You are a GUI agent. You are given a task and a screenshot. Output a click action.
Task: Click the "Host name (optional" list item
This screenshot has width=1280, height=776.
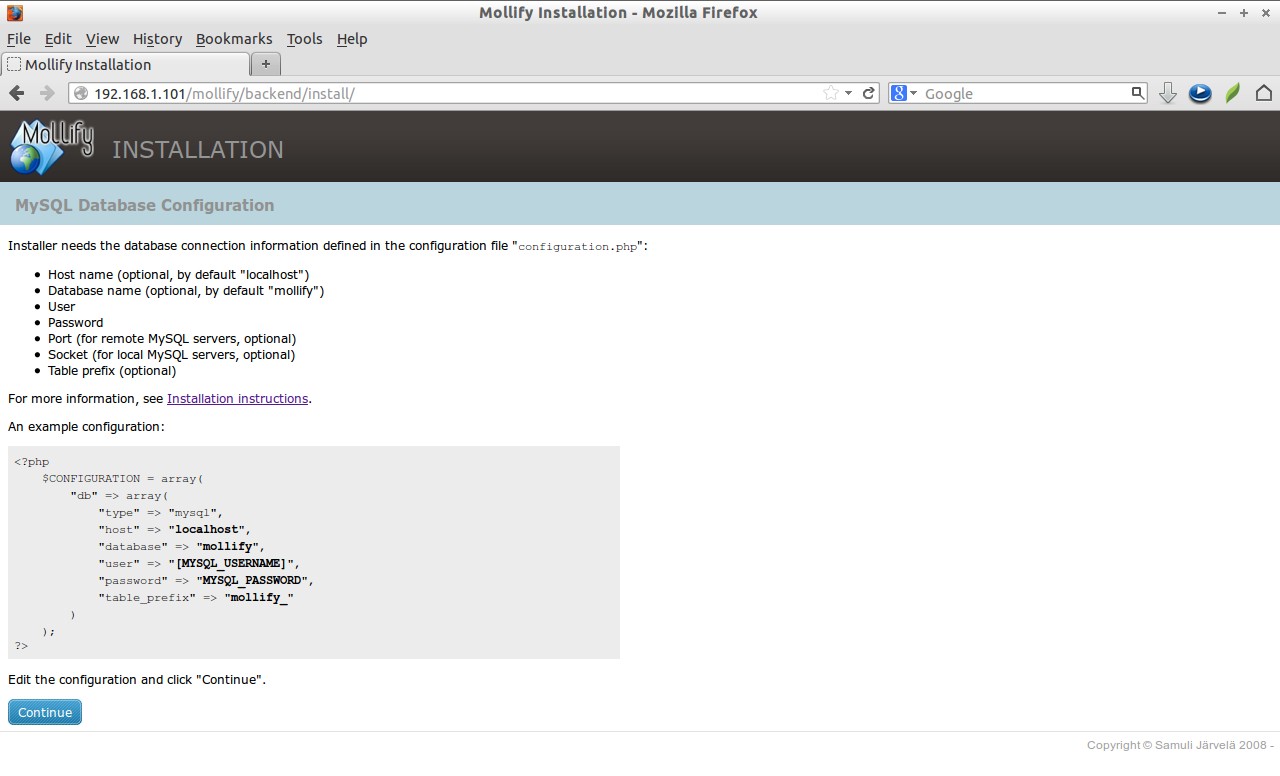[179, 274]
